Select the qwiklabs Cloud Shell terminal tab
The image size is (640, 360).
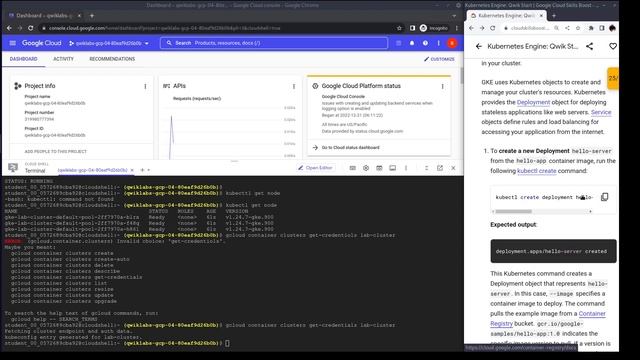93,170
